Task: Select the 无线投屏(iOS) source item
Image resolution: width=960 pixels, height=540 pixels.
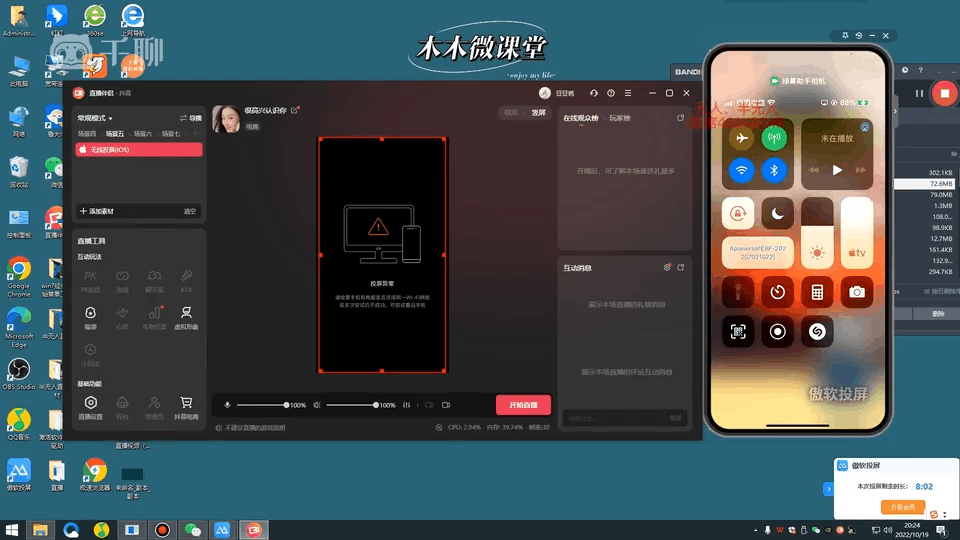Action: (139, 149)
